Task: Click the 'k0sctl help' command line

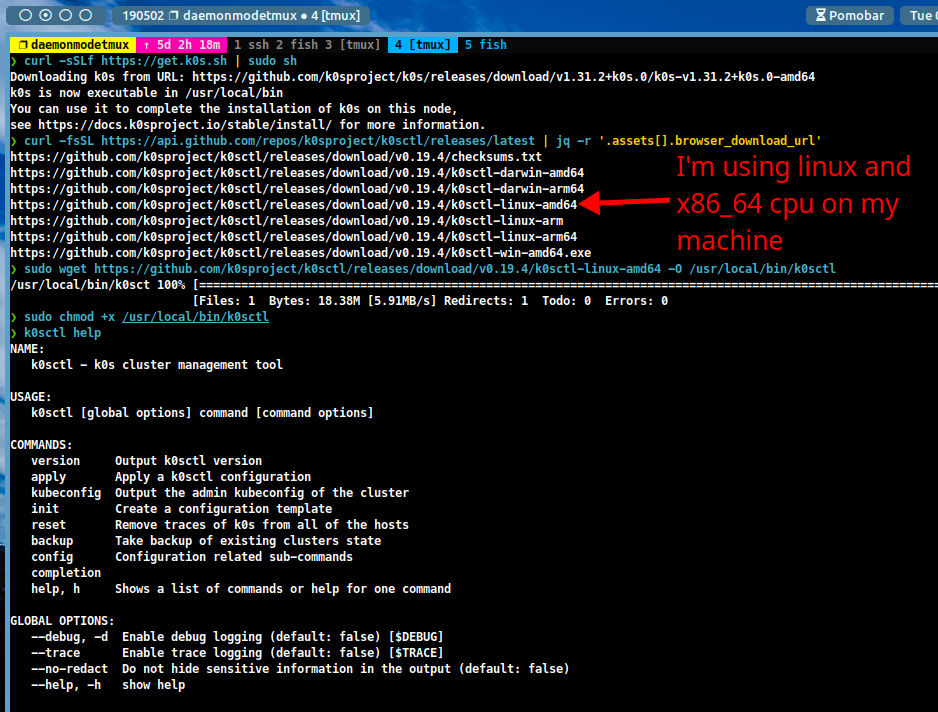Action: click(62, 333)
